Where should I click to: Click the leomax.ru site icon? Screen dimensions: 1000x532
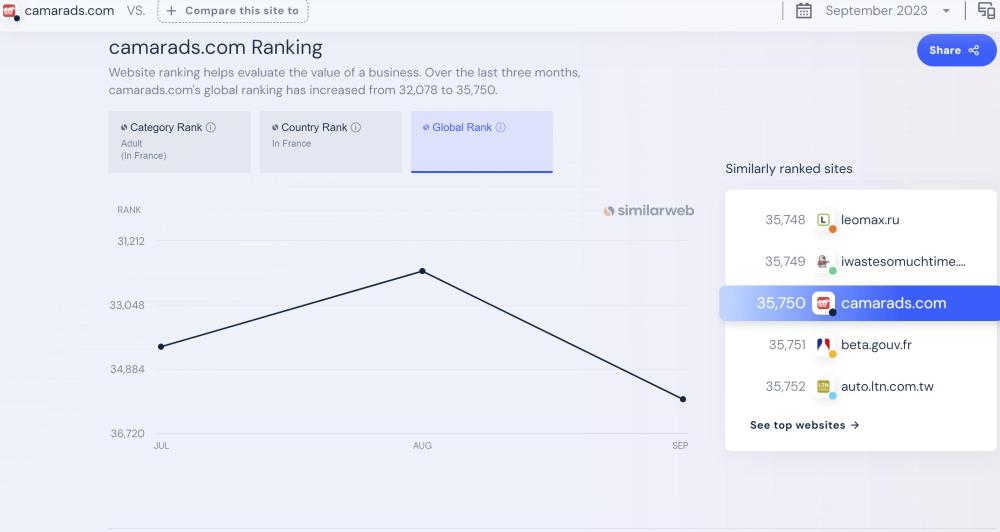tap(824, 220)
